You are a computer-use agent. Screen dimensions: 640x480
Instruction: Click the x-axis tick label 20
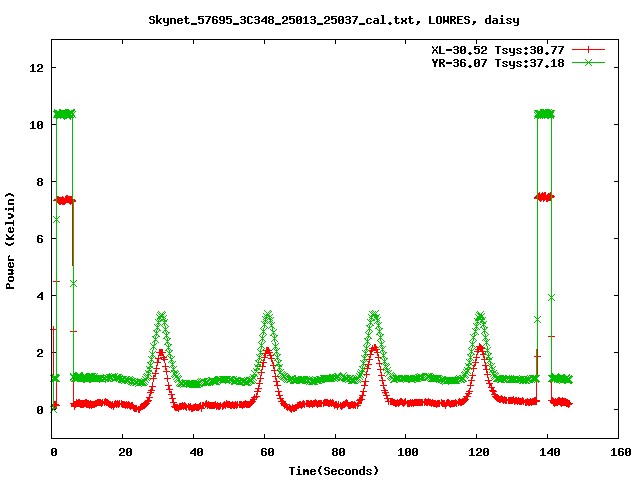(x=125, y=452)
